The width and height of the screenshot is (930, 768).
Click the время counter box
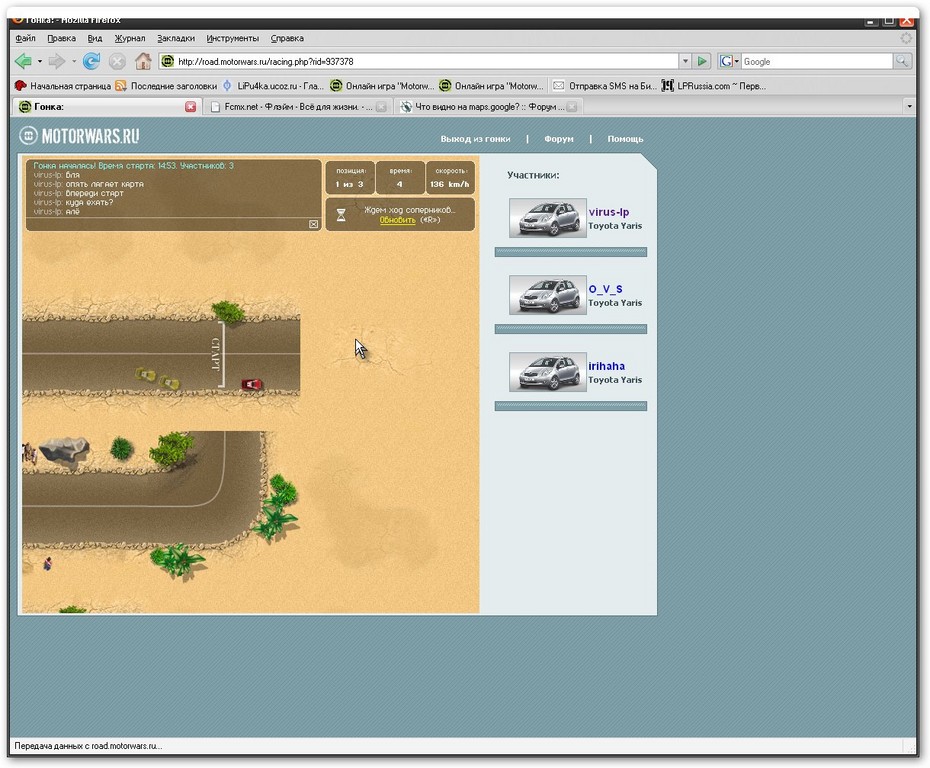point(400,177)
